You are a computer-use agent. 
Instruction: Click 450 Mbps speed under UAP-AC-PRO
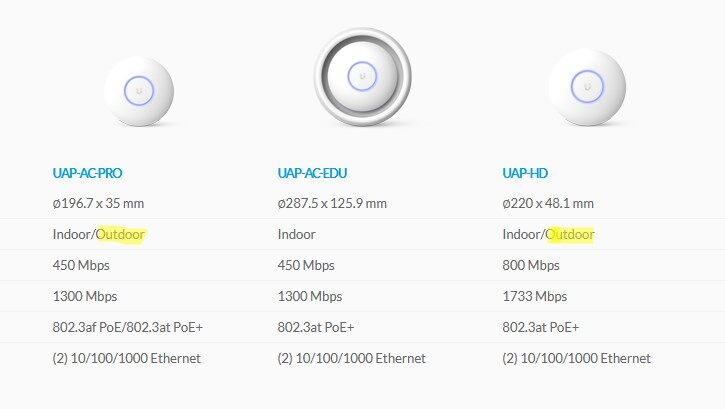82,265
